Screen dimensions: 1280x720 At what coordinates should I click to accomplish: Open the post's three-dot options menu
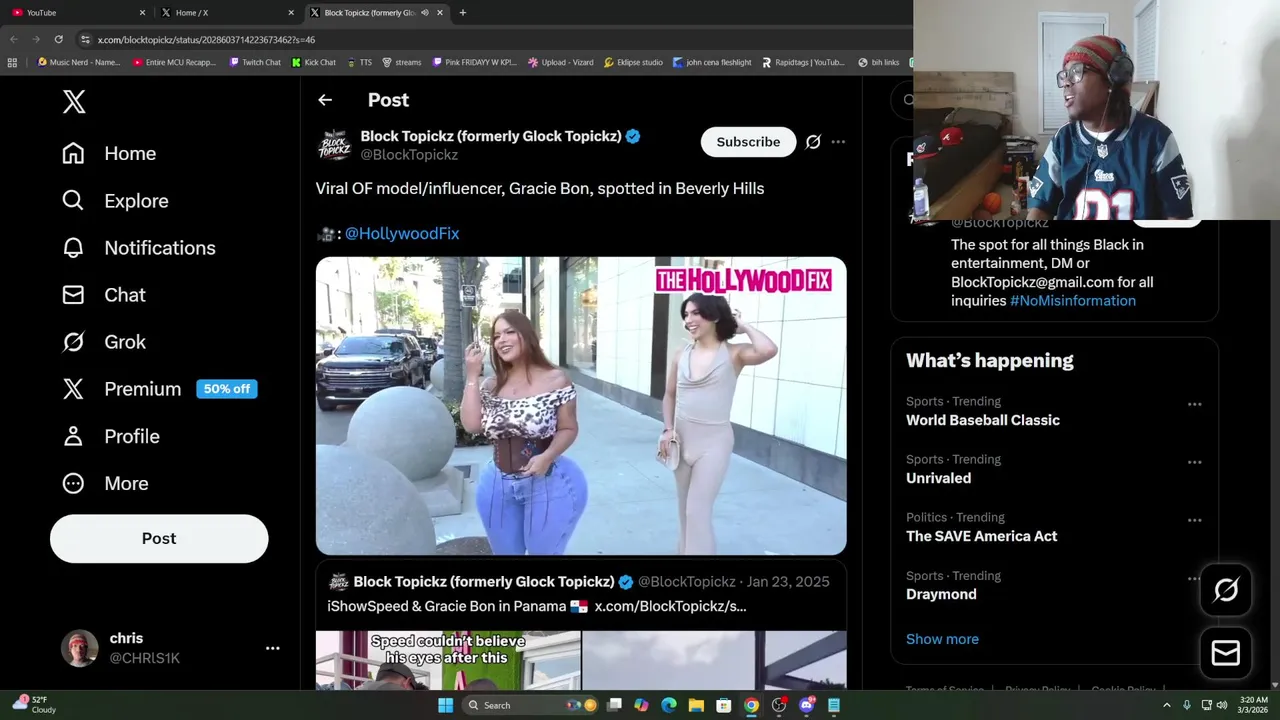point(838,142)
